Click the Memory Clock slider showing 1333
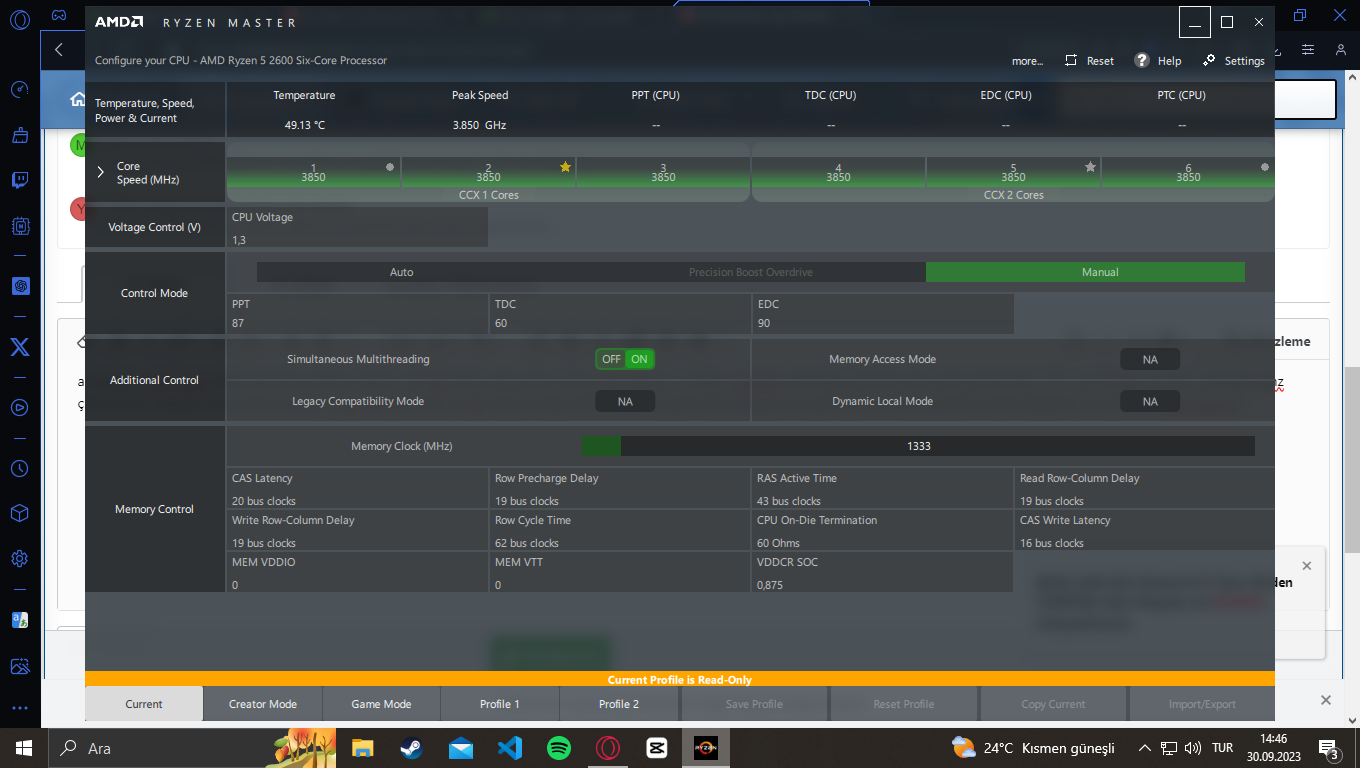This screenshot has width=1360, height=768. click(918, 446)
